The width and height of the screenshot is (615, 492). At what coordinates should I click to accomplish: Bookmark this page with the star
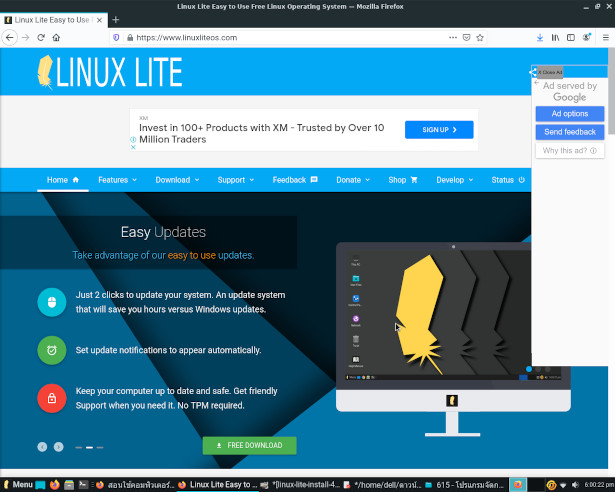coord(480,38)
